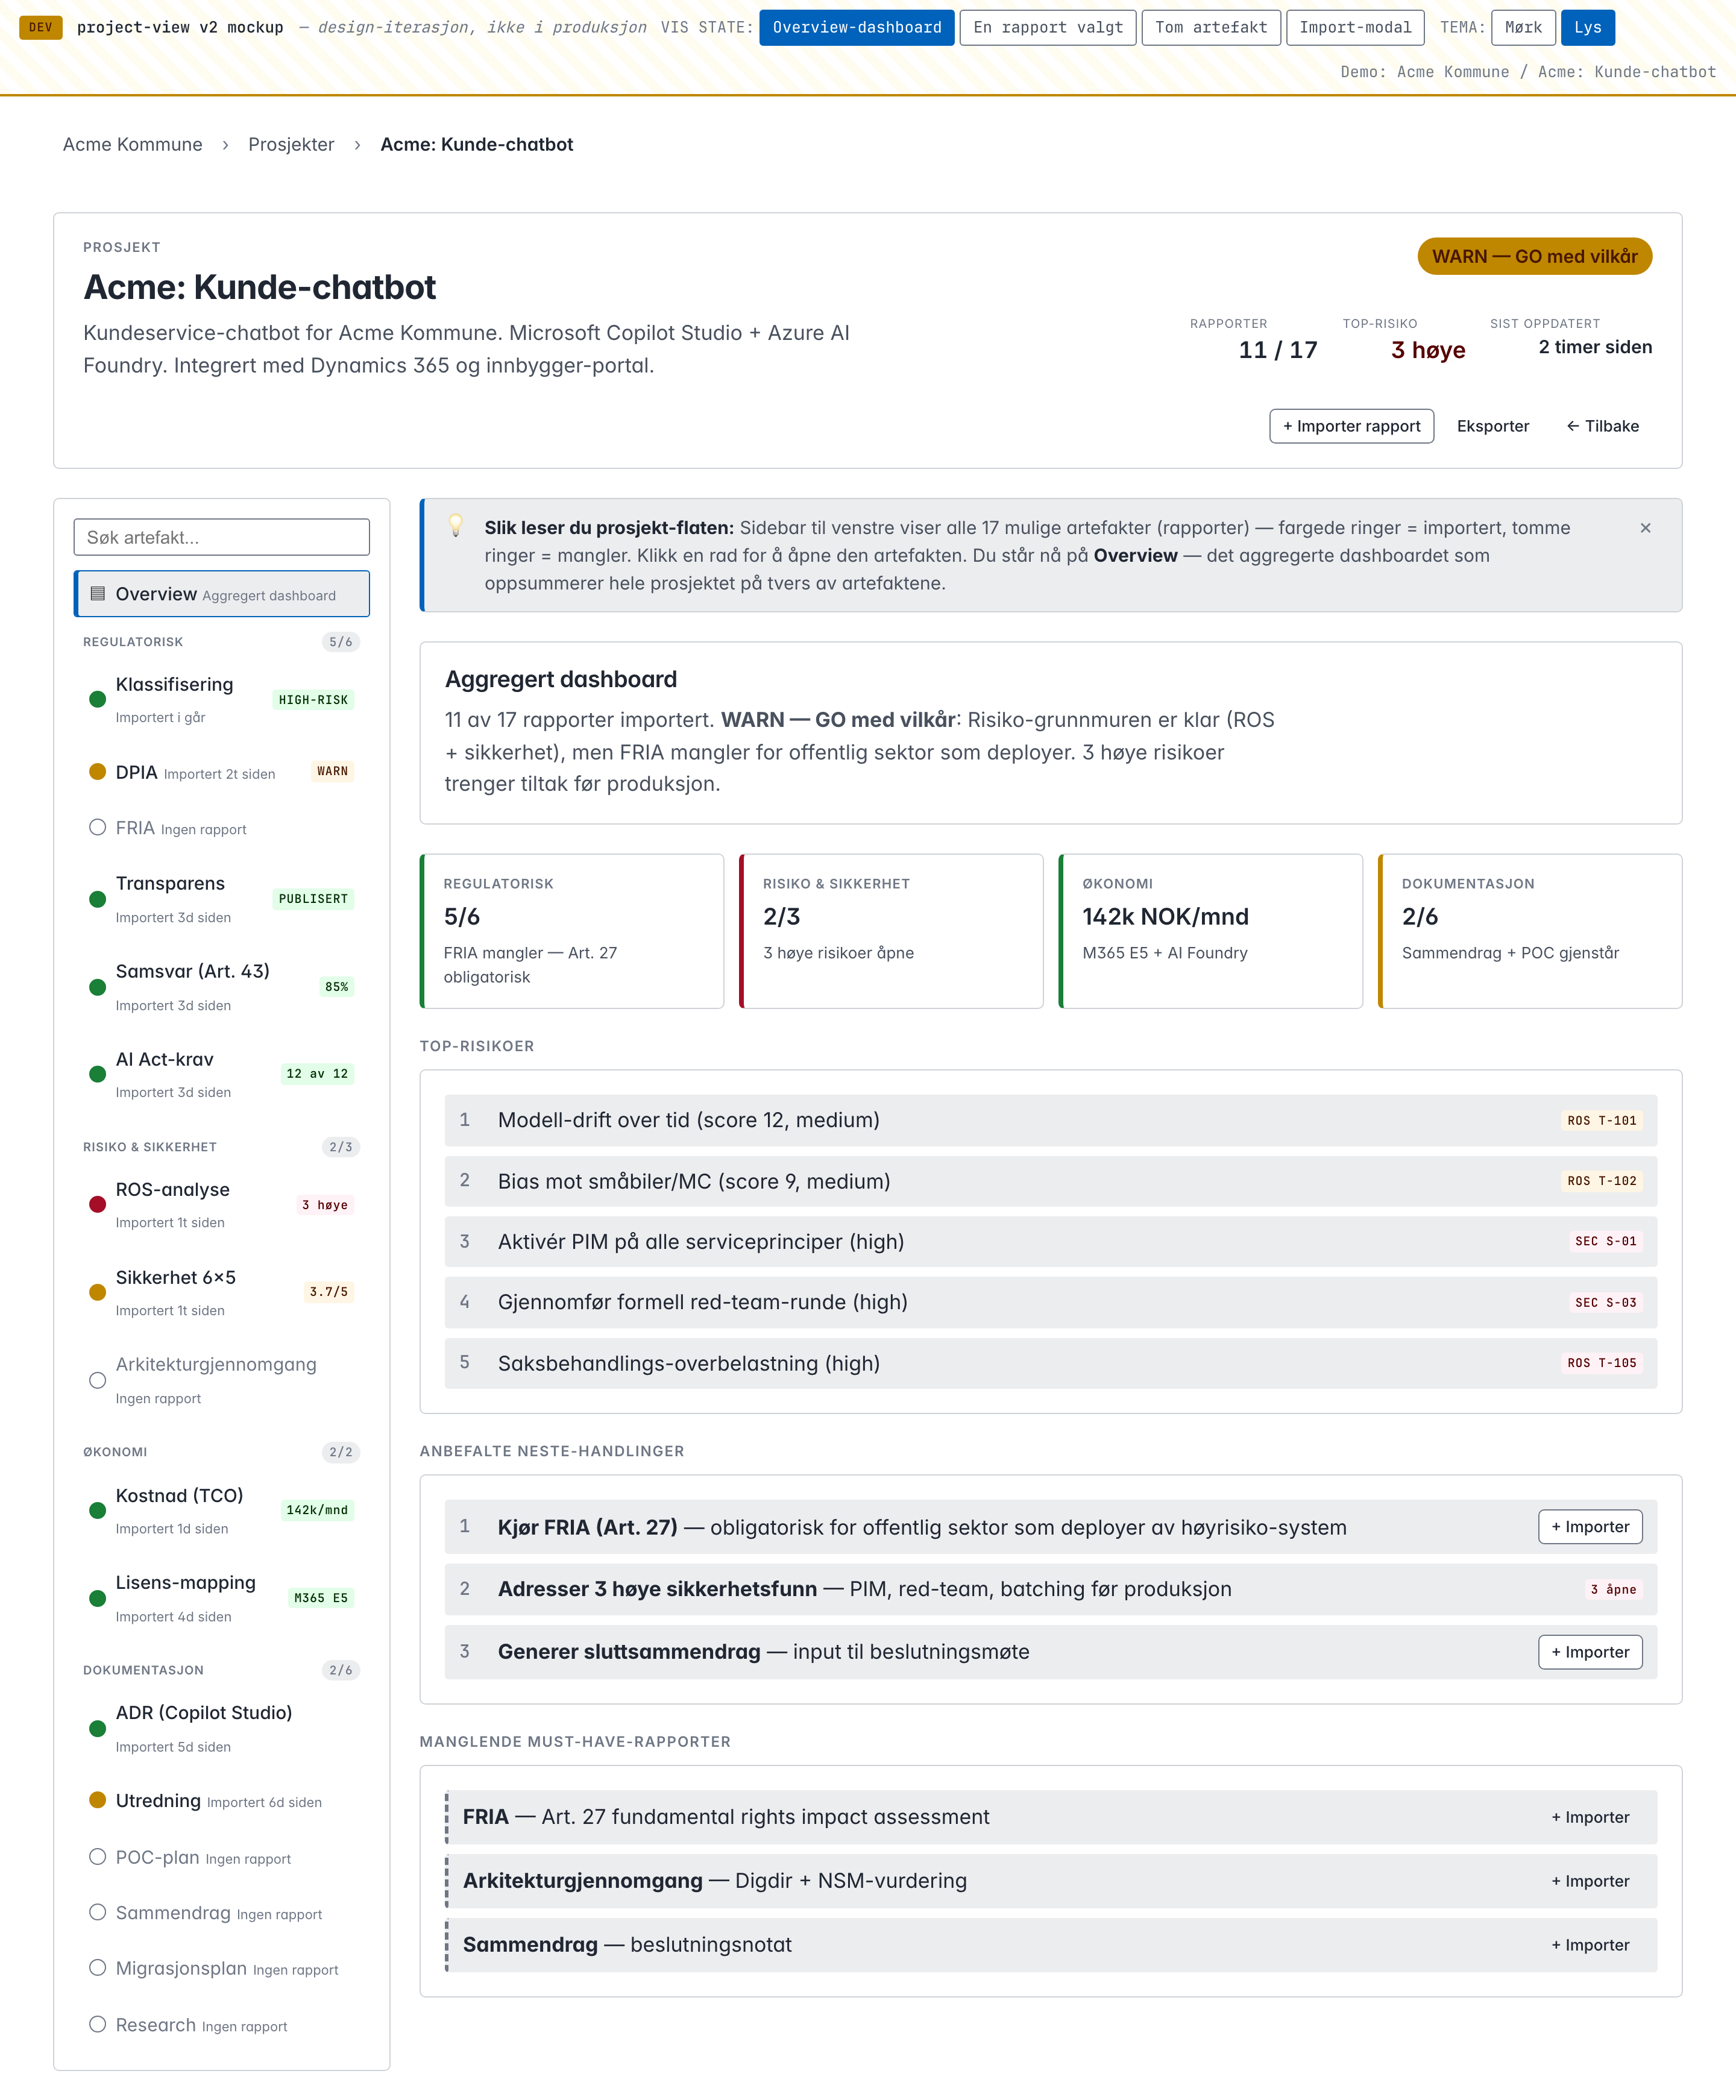Open the Dokumentasjon 2/6 card
This screenshot has height=2100, width=1736.
[1530, 931]
